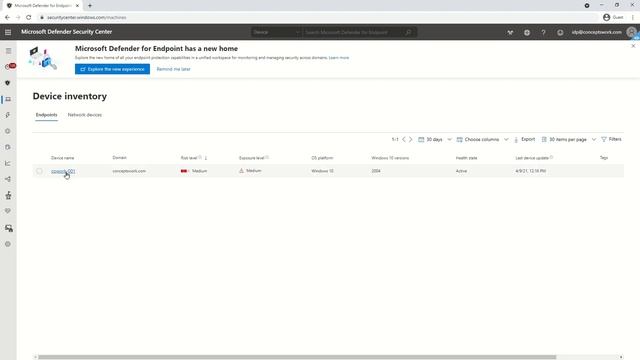Screen dimensions: 640x360
Task: Click the Device name column header
Action: (x=62, y=158)
